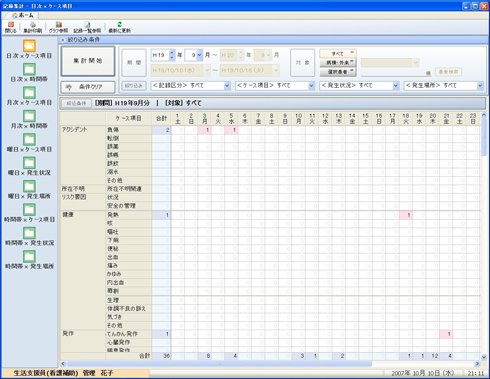490x379 pixels.
Task: Refresh with 最新に更新 icon
Action: [119, 27]
